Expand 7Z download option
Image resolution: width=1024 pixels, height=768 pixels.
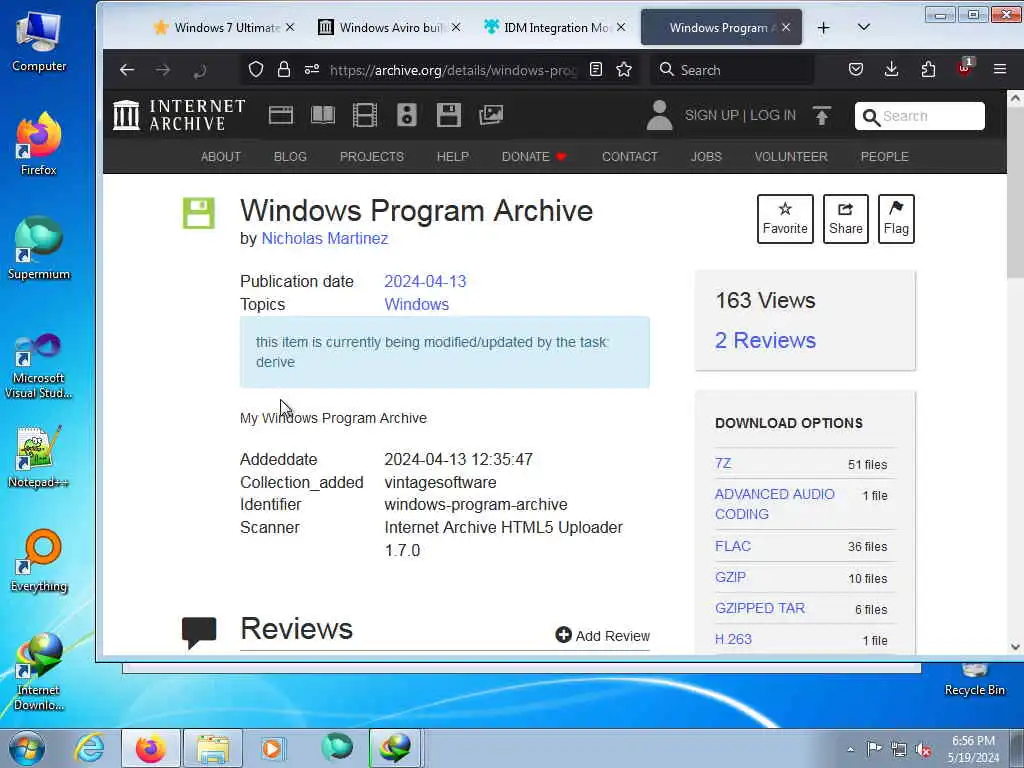(723, 463)
